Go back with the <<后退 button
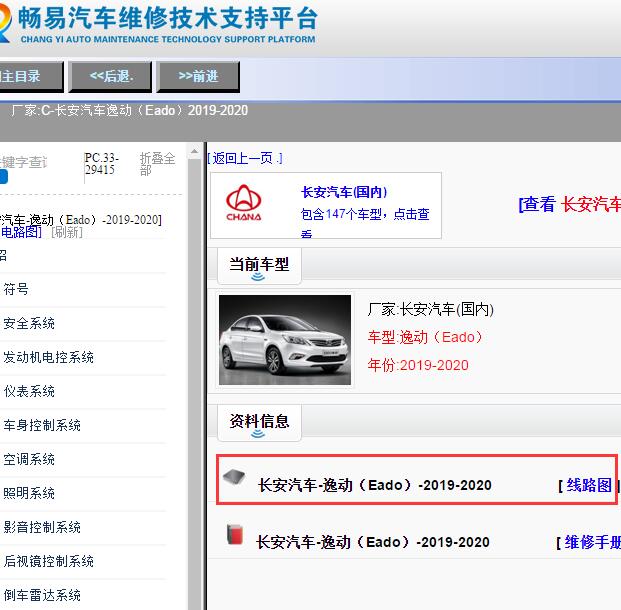This screenshot has width=621, height=610. click(110, 76)
